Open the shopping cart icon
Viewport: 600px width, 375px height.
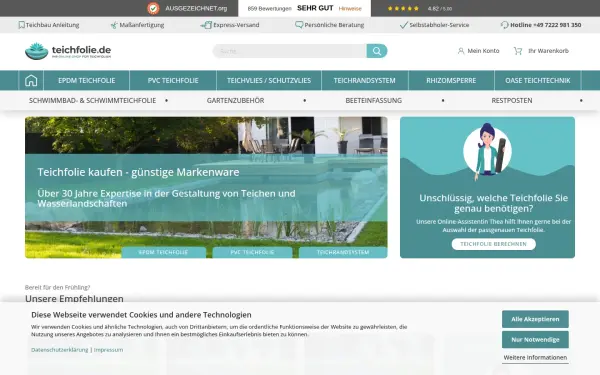tap(518, 51)
